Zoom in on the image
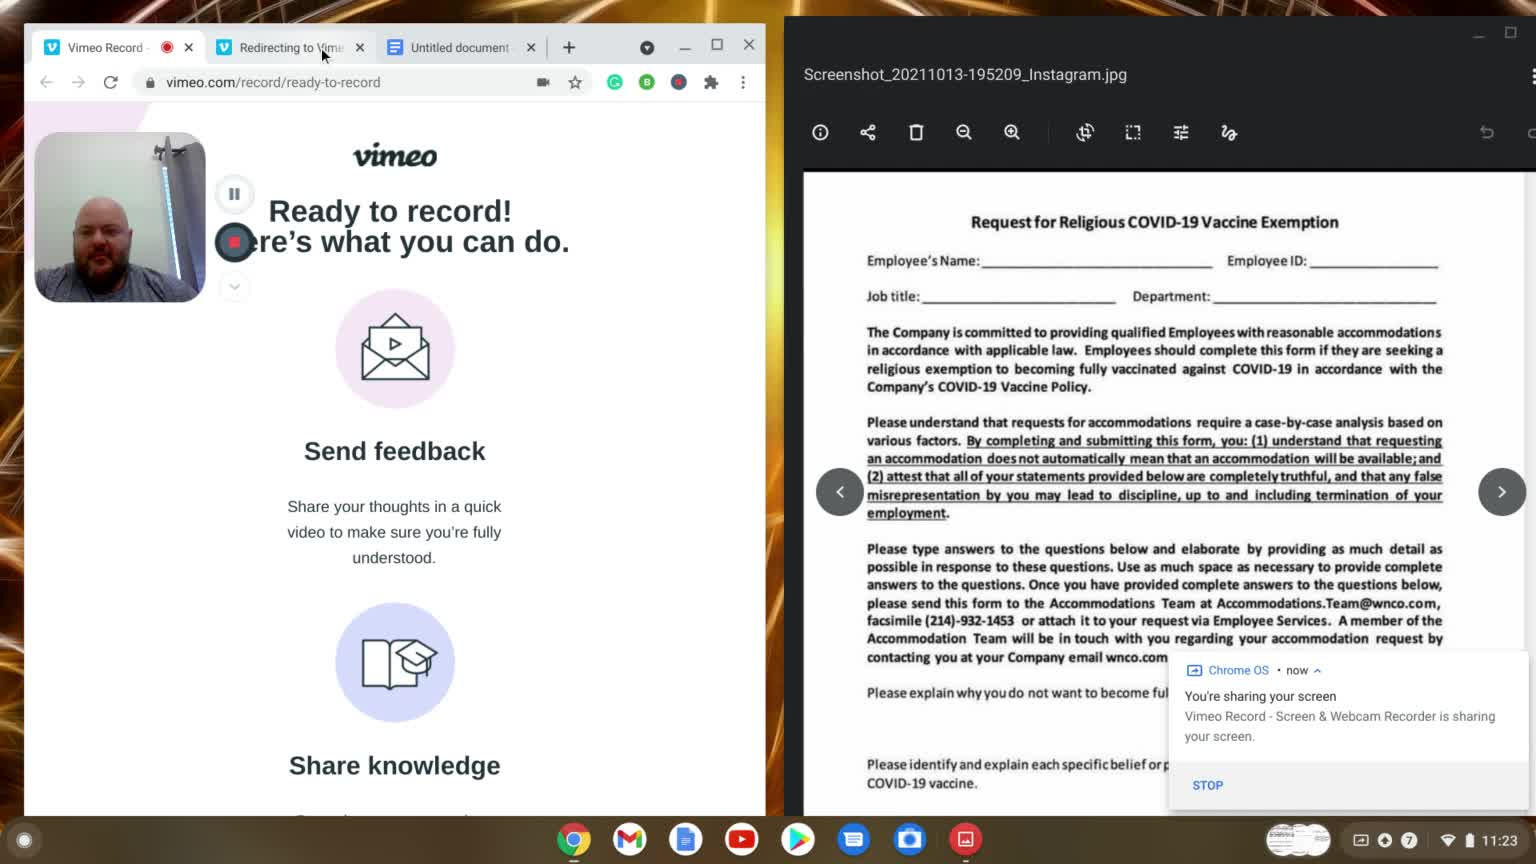The width and height of the screenshot is (1536, 864). tap(1012, 132)
